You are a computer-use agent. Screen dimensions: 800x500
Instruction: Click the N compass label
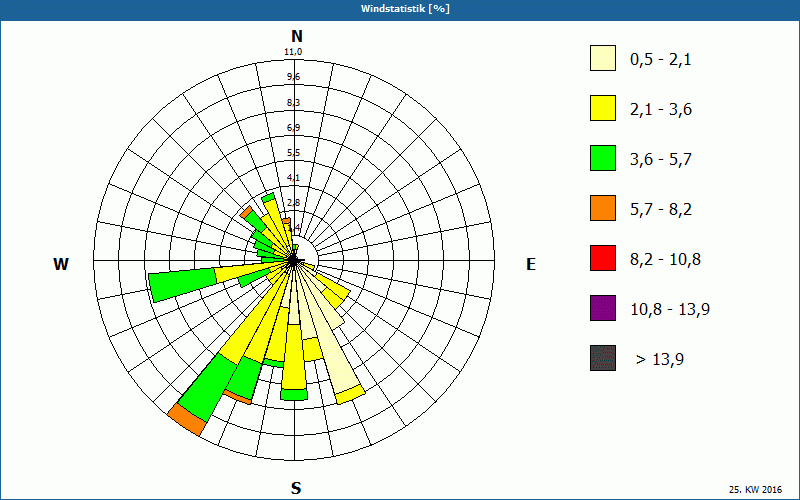click(x=297, y=36)
